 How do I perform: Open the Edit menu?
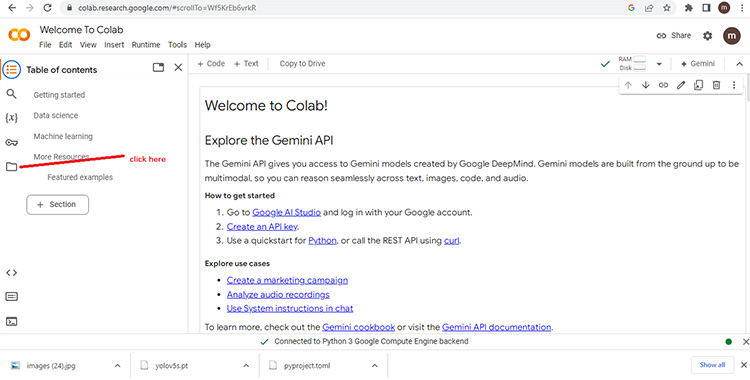click(66, 45)
